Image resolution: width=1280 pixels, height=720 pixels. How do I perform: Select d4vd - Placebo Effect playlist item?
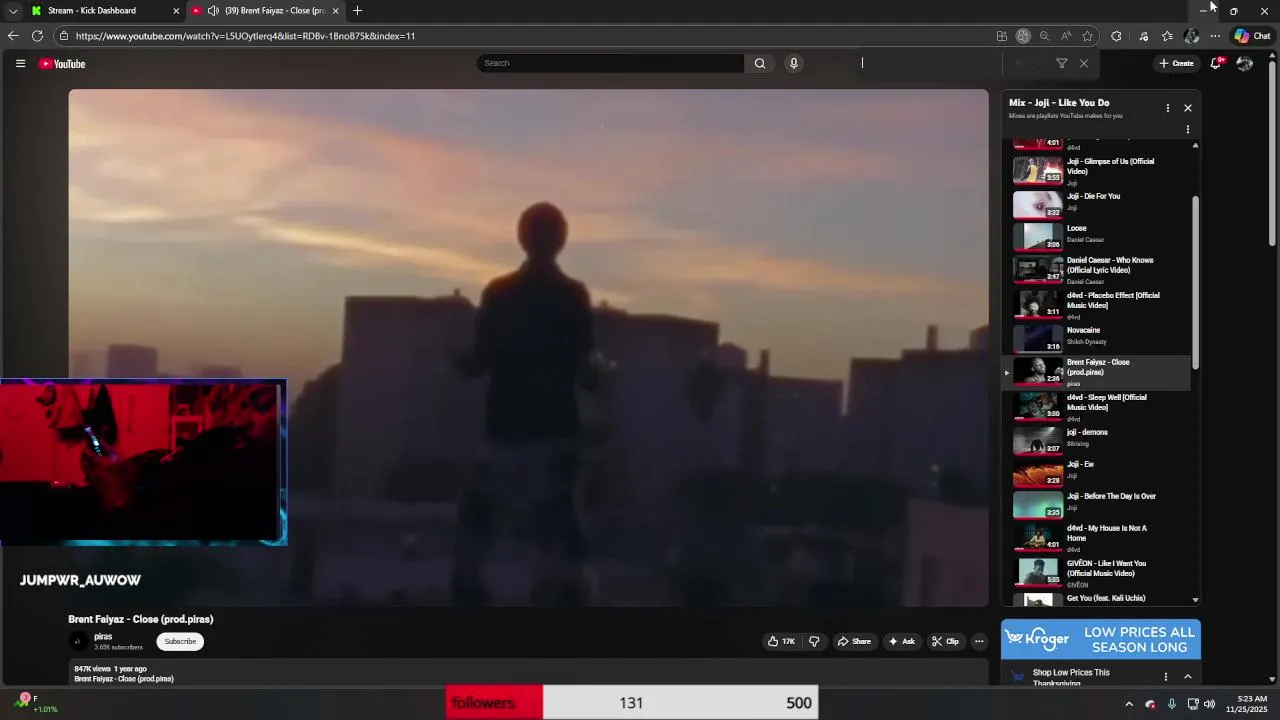click(x=1097, y=304)
